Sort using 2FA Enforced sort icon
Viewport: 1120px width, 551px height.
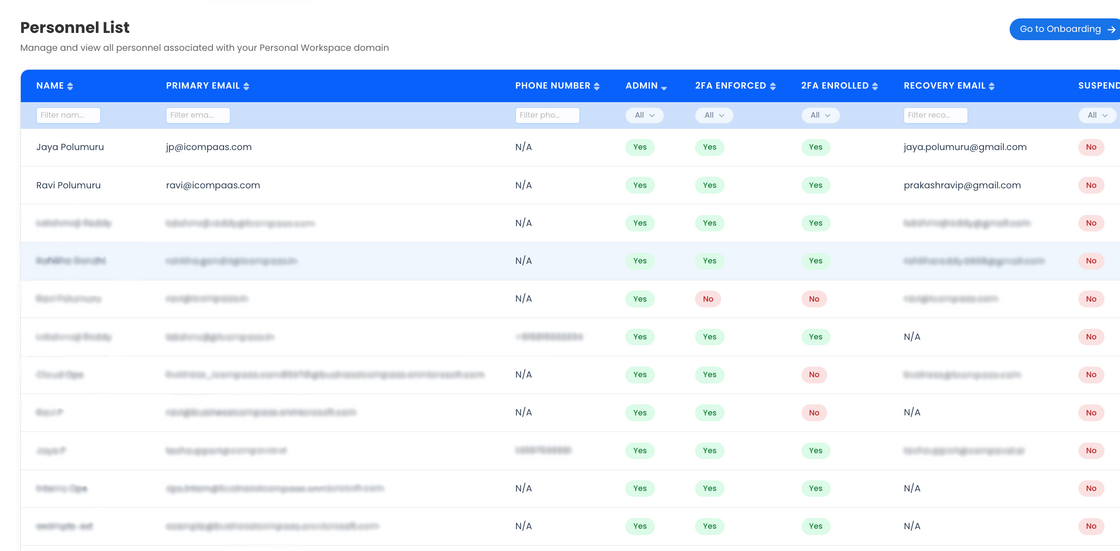[773, 87]
